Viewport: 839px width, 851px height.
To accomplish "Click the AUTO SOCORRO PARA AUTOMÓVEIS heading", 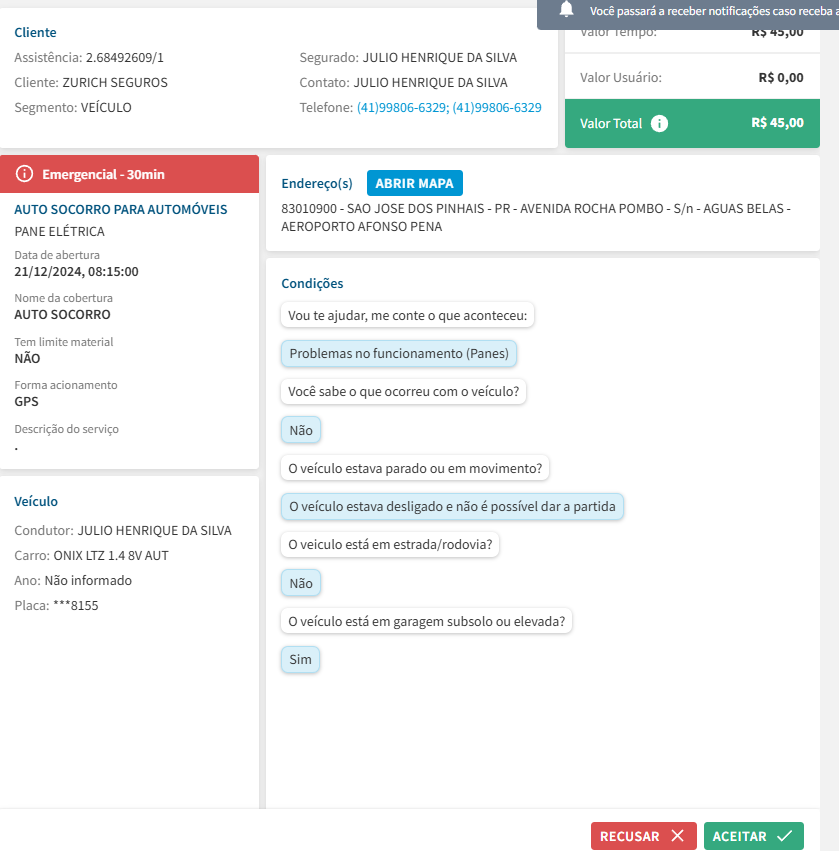I will (120, 209).
